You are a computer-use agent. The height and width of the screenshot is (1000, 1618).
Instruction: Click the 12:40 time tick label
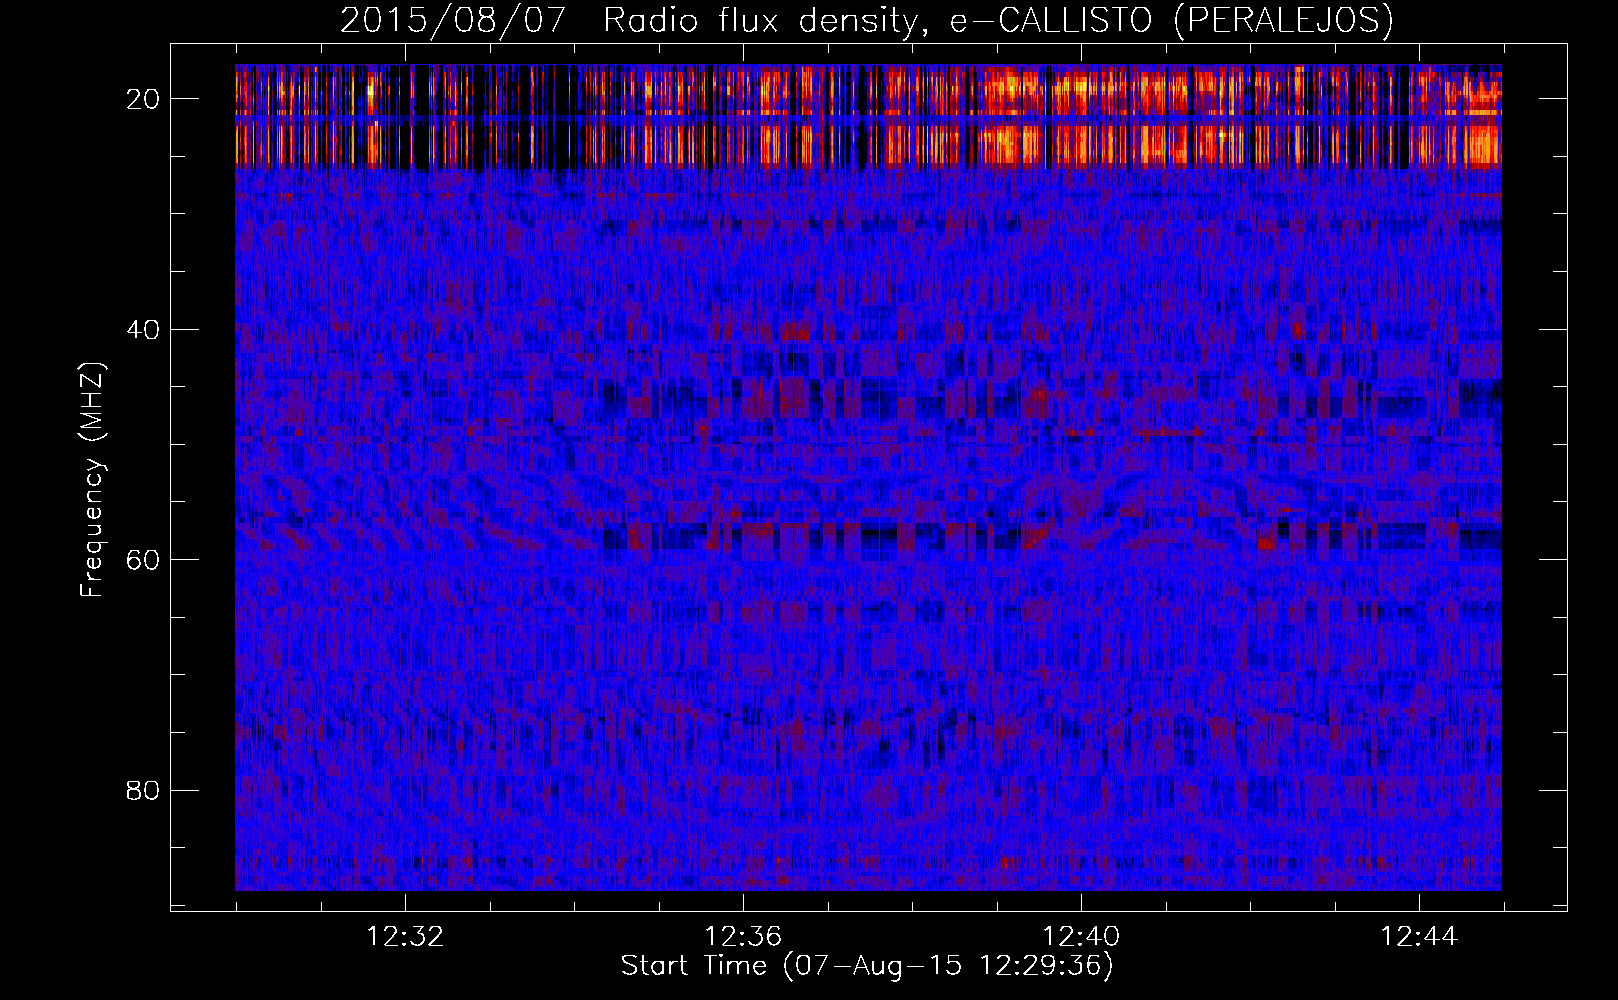1081,937
